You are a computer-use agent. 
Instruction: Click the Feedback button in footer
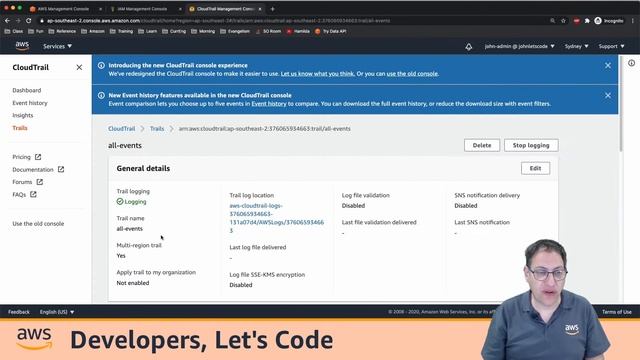click(x=19, y=312)
